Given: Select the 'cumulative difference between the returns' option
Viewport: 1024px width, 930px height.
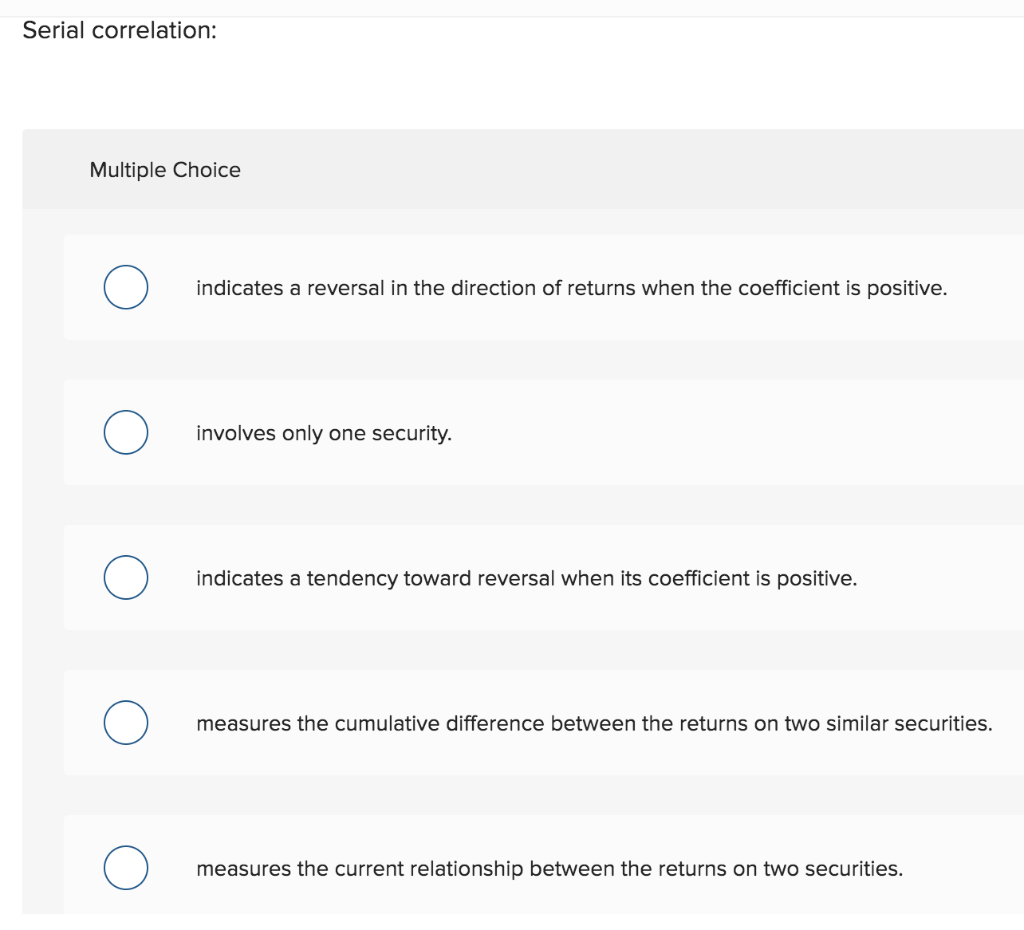Looking at the screenshot, I should [125, 722].
